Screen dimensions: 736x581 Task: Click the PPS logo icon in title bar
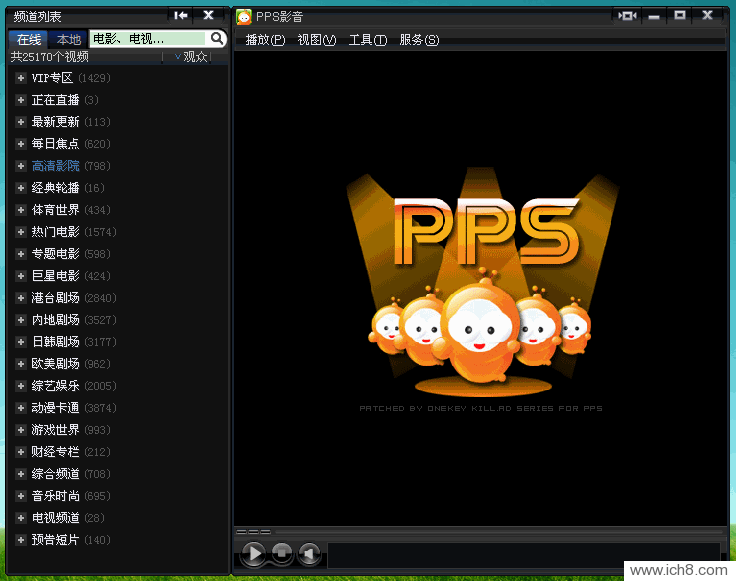[x=244, y=16]
